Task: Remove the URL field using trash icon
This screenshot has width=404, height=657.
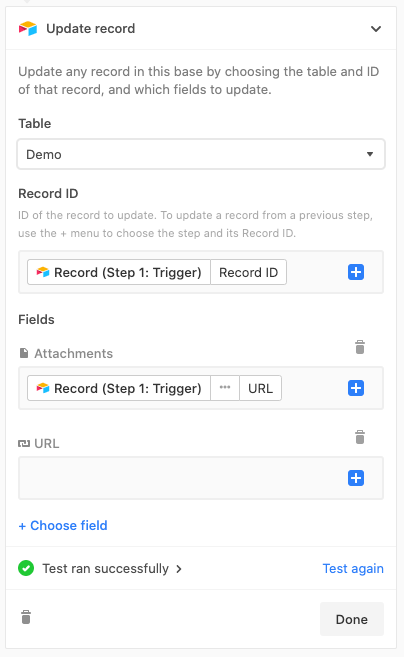Action: (360, 437)
